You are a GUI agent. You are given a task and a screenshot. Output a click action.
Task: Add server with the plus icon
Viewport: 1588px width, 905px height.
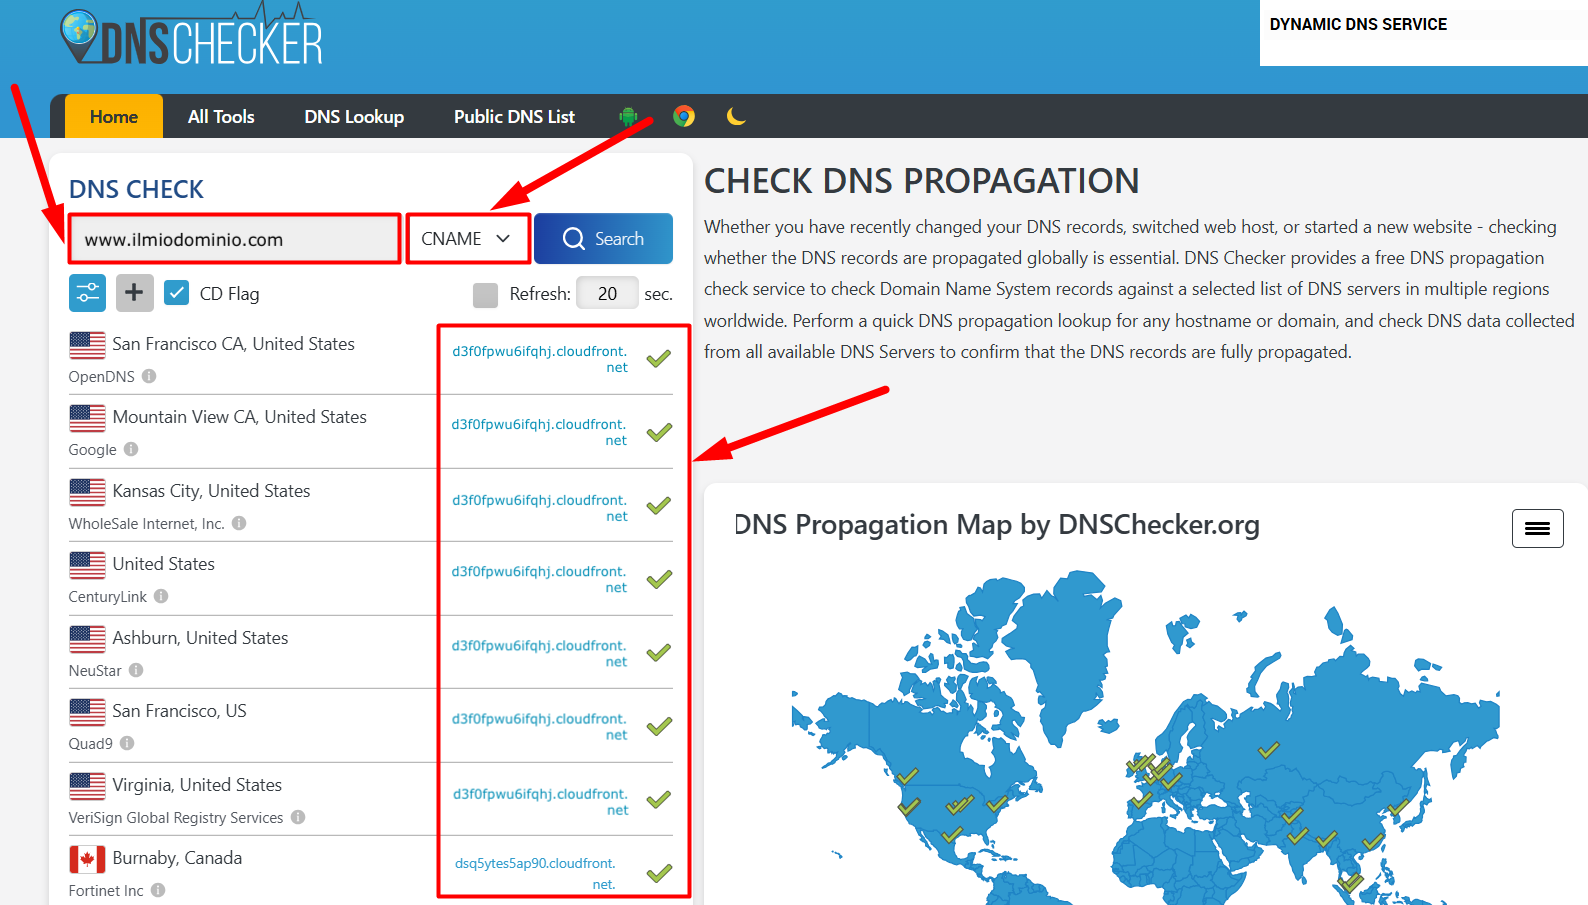point(135,293)
